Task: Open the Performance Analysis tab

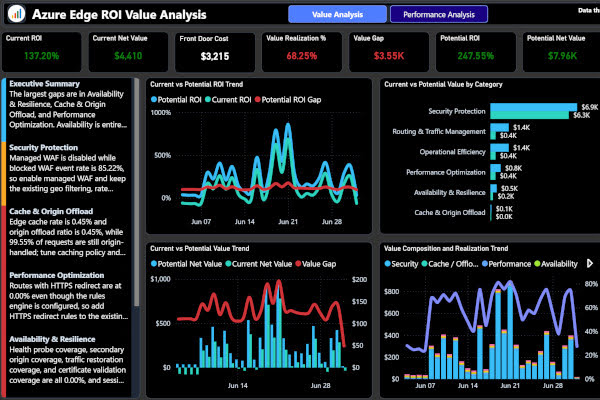Action: pos(439,15)
